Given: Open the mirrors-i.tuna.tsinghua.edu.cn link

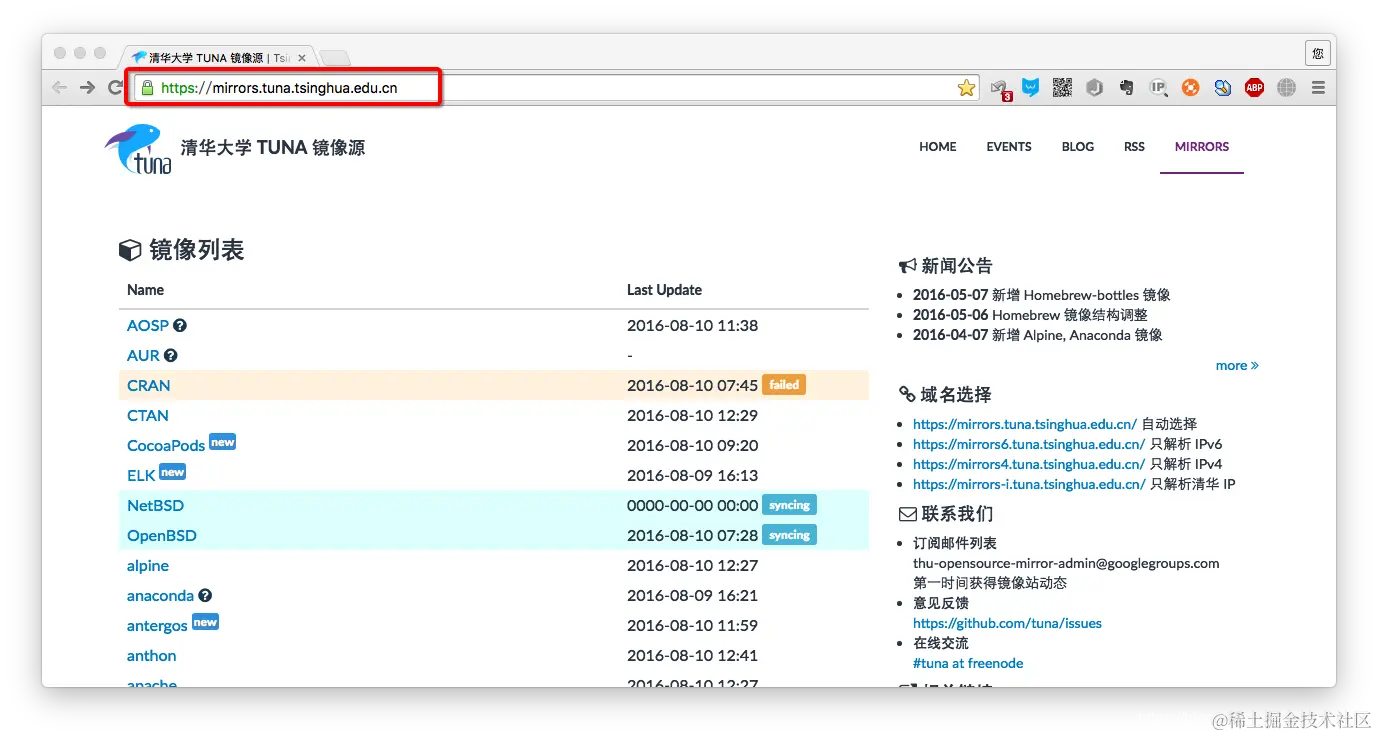Looking at the screenshot, I should (1029, 484).
